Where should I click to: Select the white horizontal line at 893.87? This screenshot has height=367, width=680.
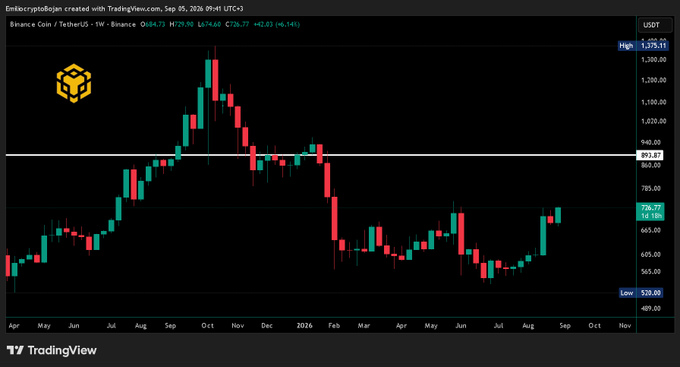pos(321,155)
